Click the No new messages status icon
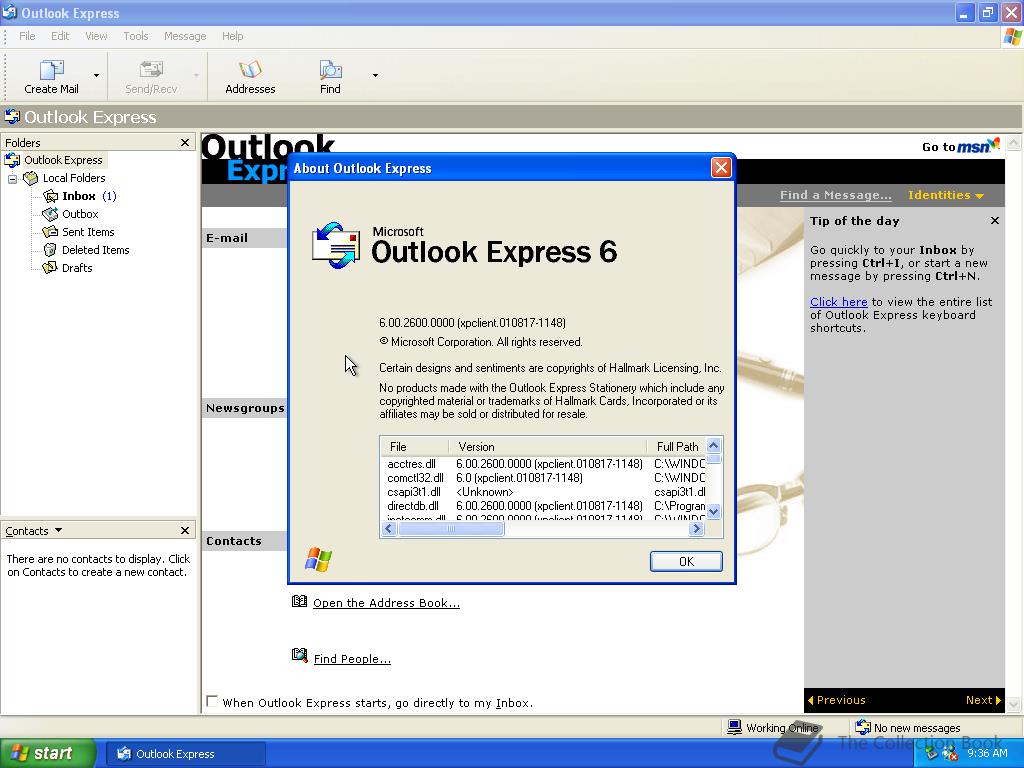1024x768 pixels. 863,727
